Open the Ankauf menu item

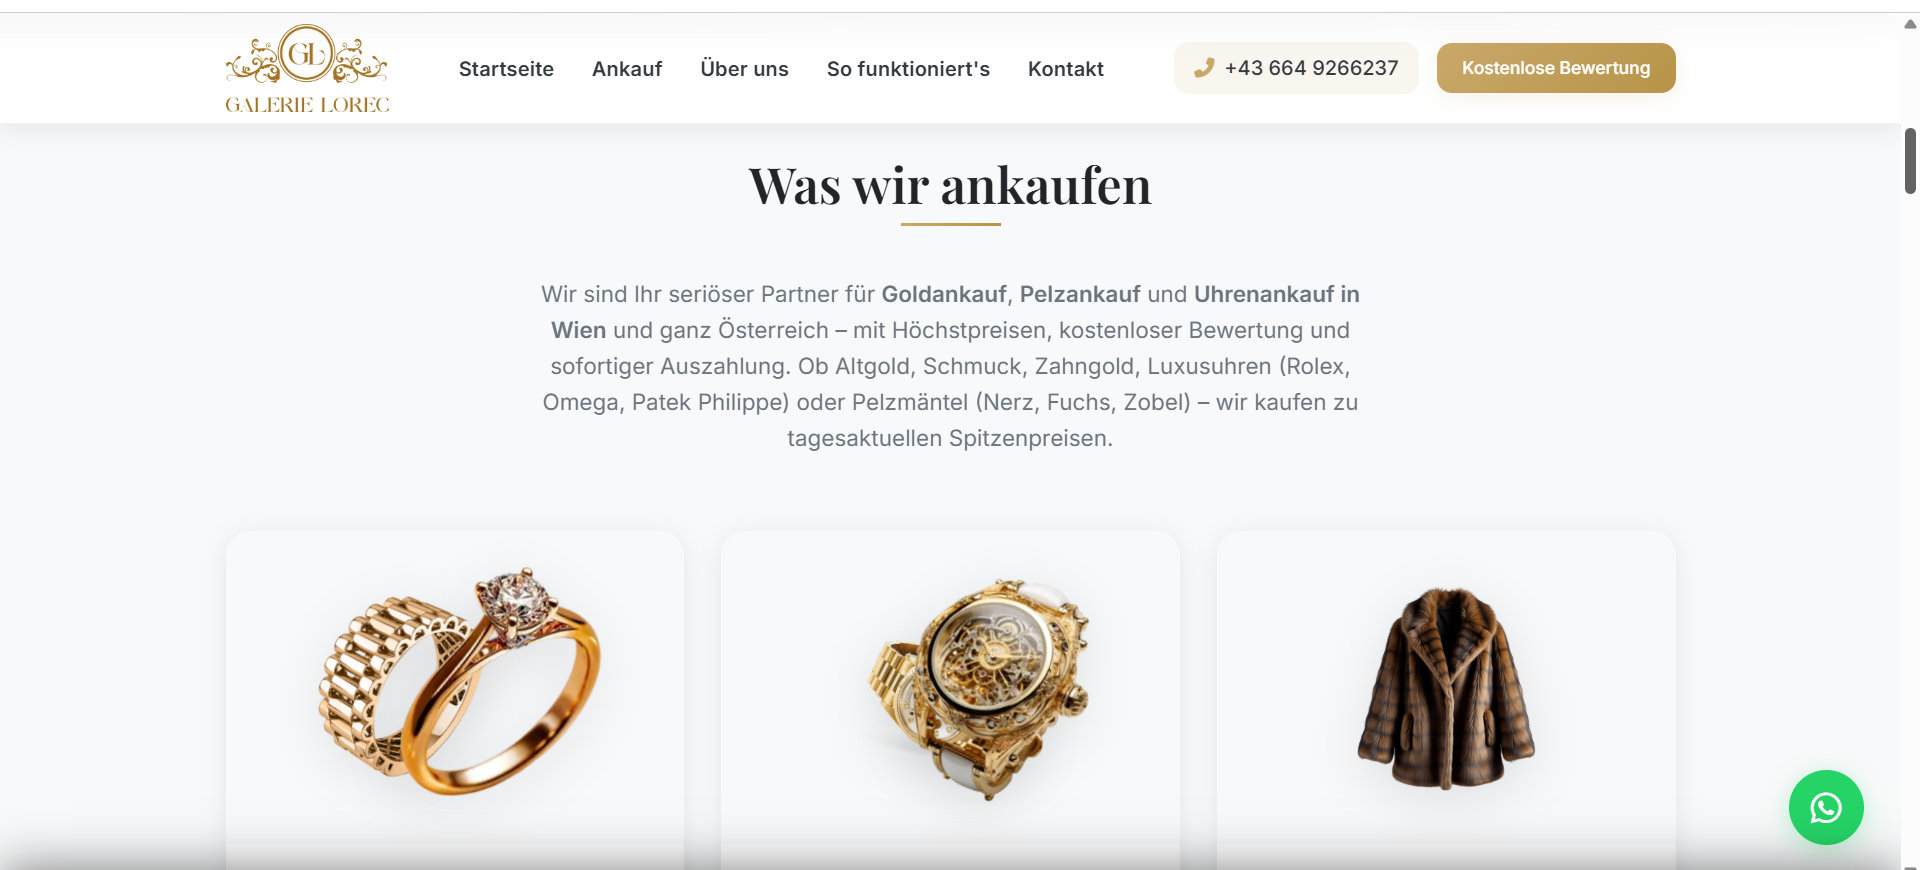click(627, 69)
